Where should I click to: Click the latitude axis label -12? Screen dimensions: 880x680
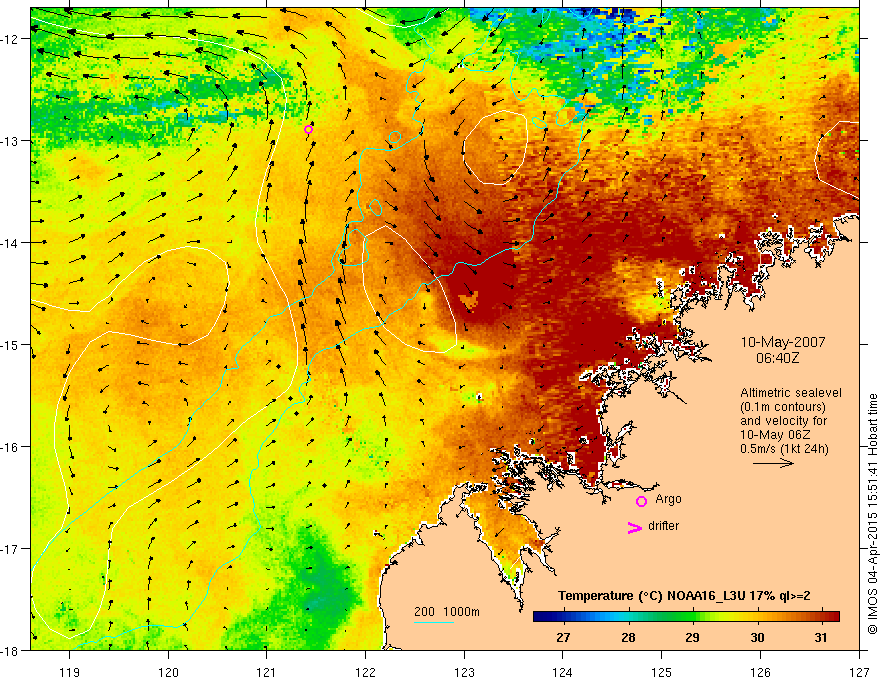tap(12, 39)
